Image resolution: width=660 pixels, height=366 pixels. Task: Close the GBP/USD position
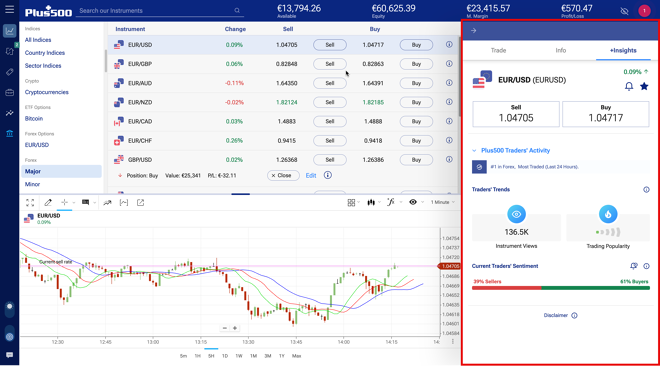(x=283, y=175)
